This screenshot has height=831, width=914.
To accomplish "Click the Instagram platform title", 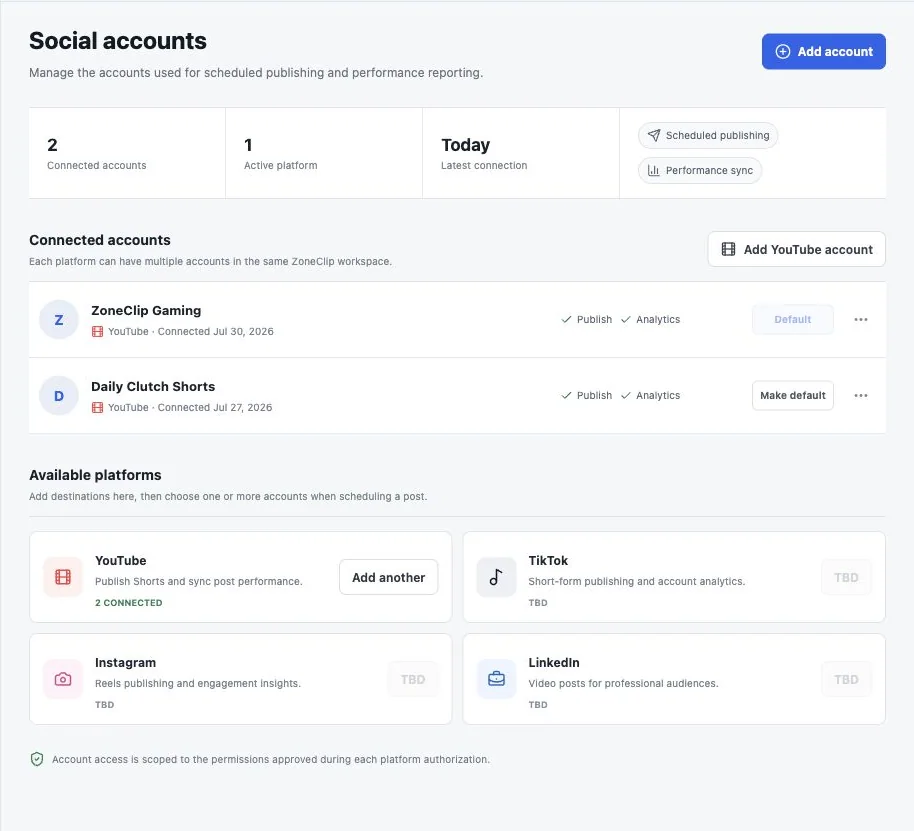I will pos(125,663).
